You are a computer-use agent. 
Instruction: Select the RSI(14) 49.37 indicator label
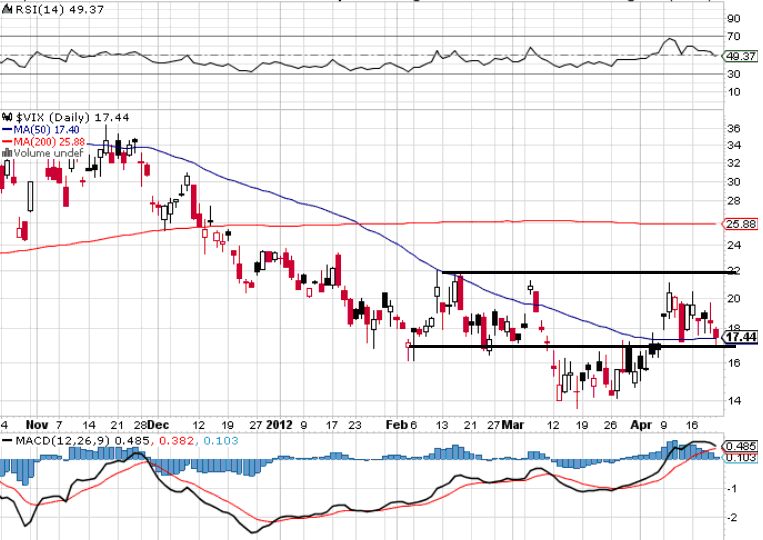point(59,9)
